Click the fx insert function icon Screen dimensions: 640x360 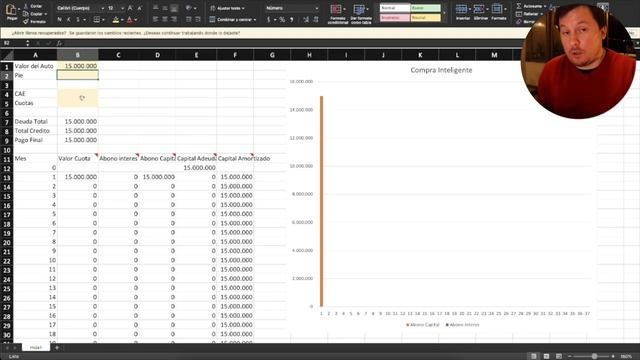pyautogui.click(x=59, y=43)
